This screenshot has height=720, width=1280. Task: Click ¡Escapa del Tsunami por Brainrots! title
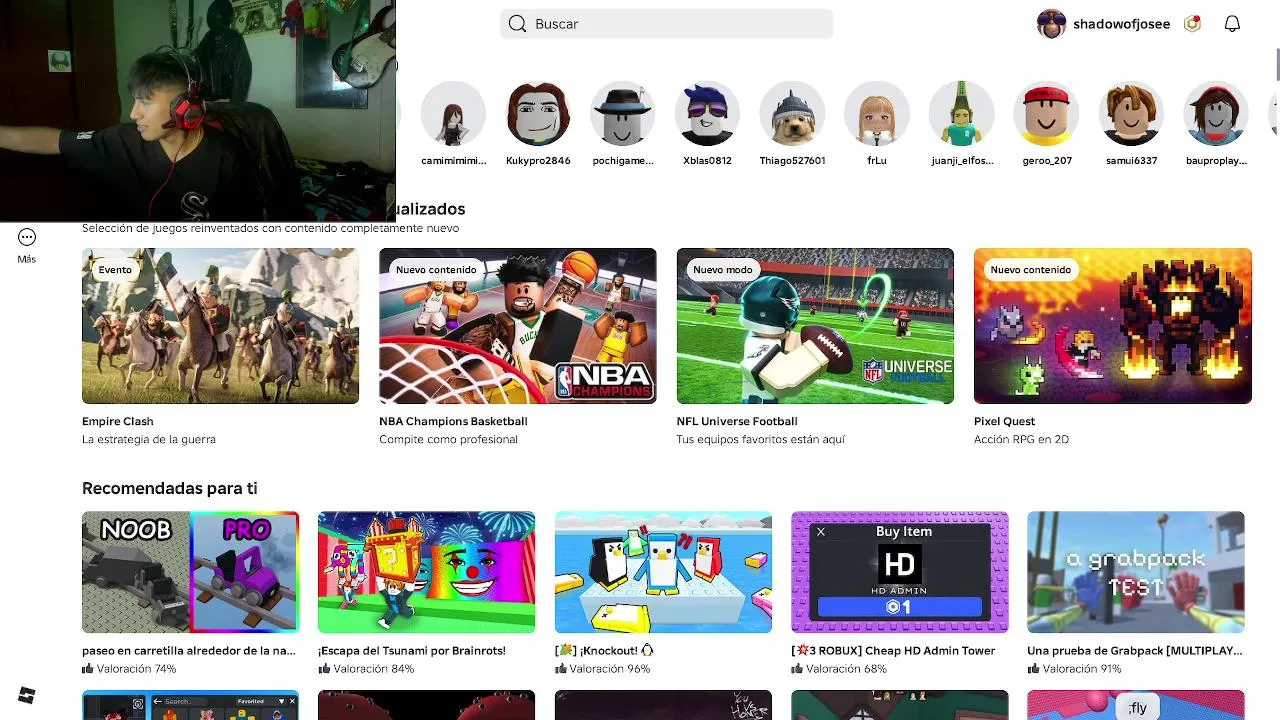tap(412, 650)
